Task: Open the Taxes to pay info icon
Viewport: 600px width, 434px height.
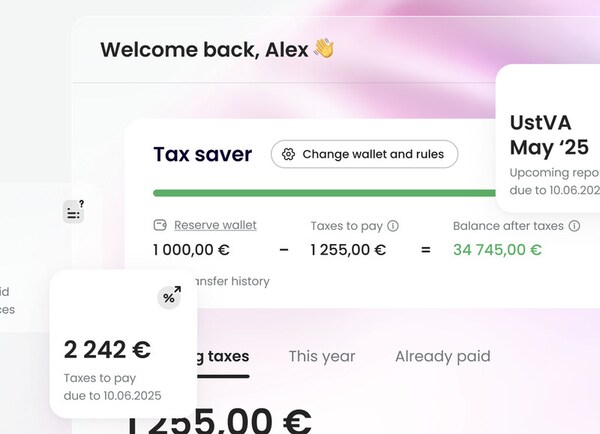Action: tap(393, 226)
